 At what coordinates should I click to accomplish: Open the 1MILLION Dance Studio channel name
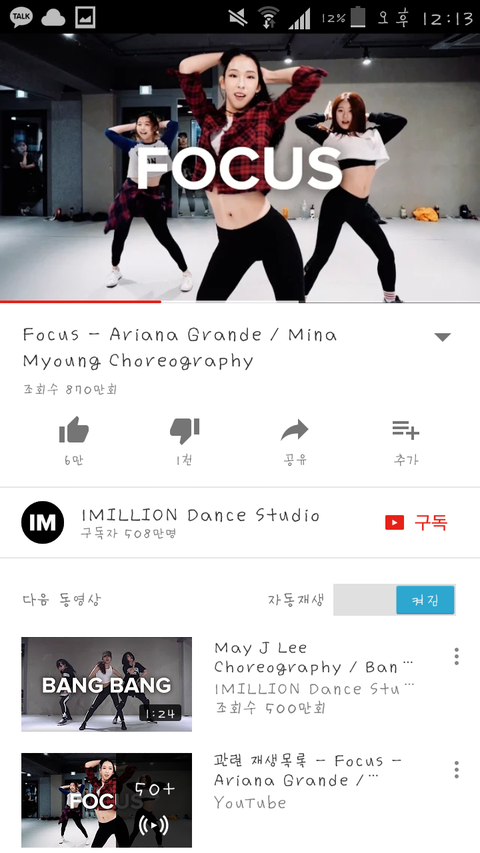click(x=200, y=515)
